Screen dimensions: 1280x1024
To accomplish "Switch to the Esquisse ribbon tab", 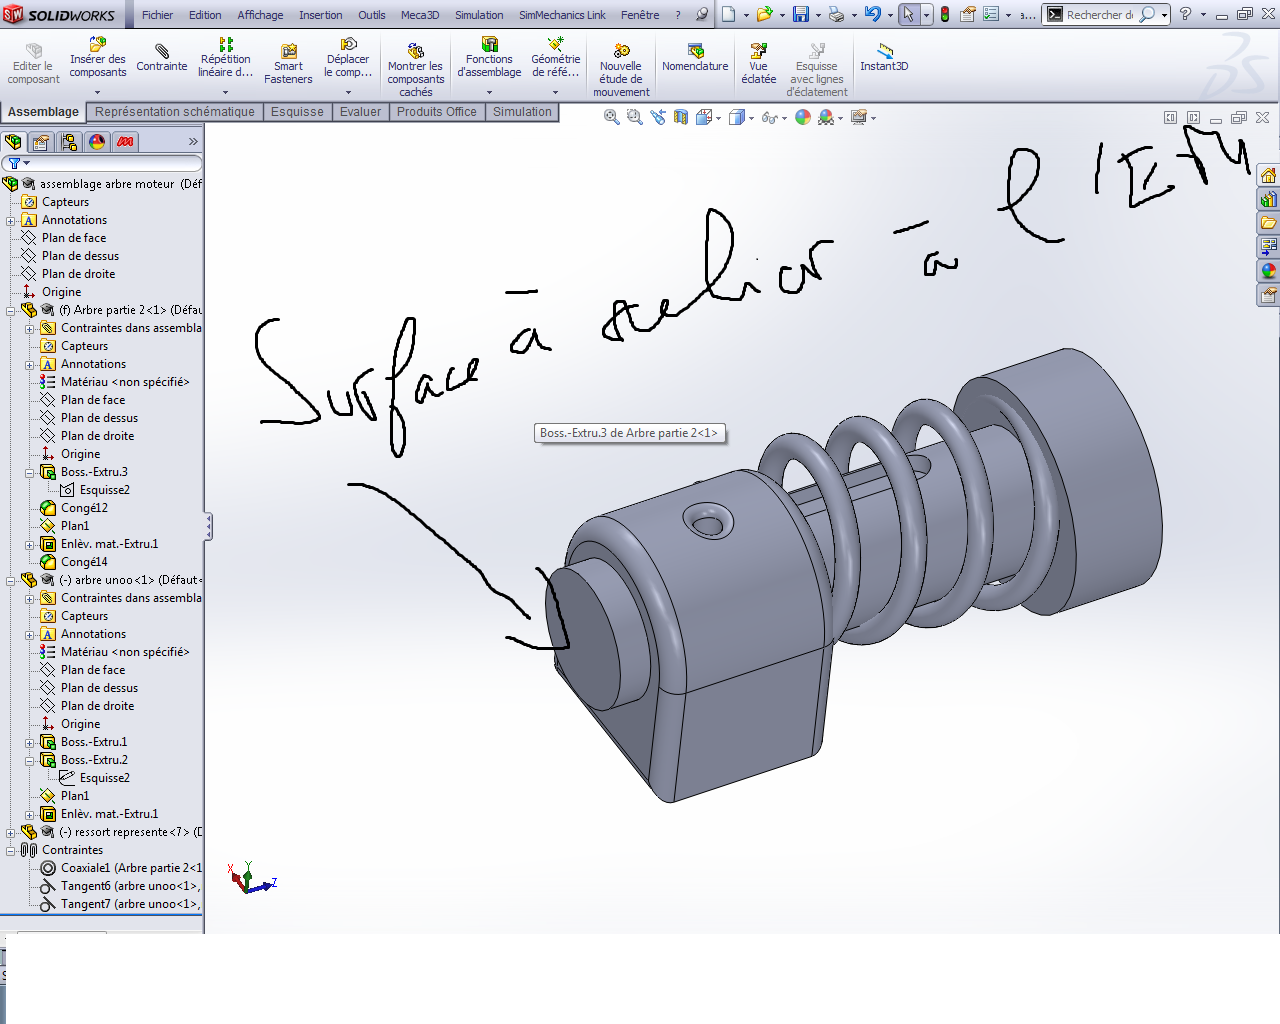I will [x=297, y=112].
